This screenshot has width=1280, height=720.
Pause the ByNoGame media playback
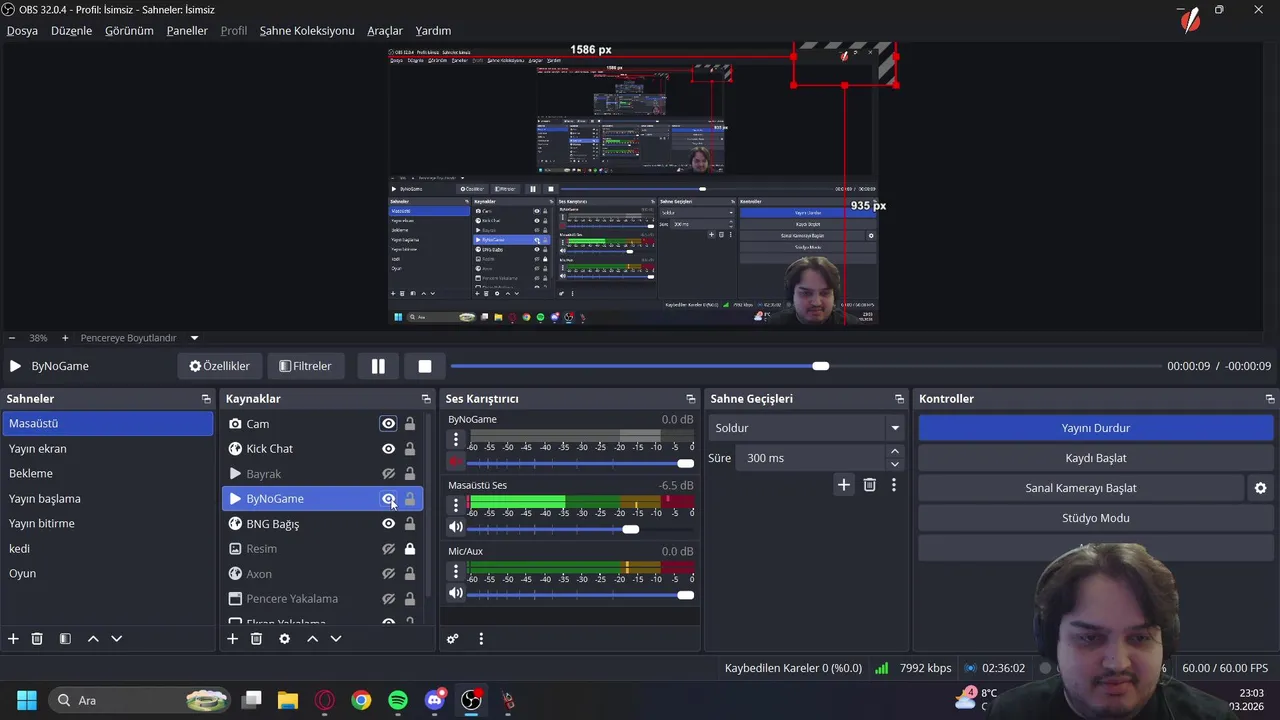[x=378, y=366]
